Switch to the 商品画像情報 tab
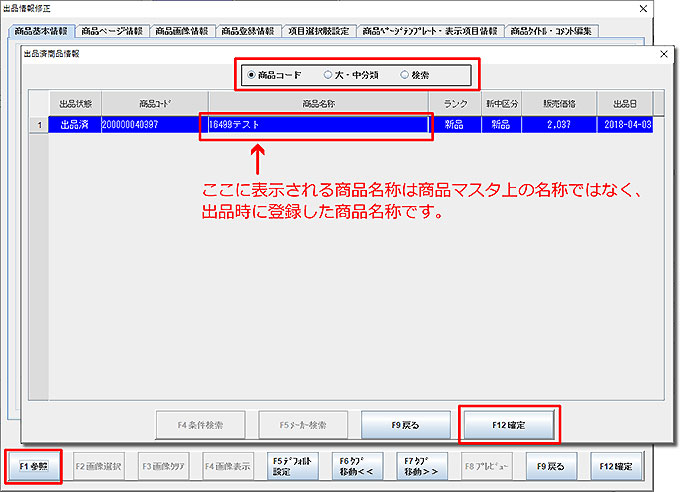This screenshot has width=680, height=492. pos(182,31)
